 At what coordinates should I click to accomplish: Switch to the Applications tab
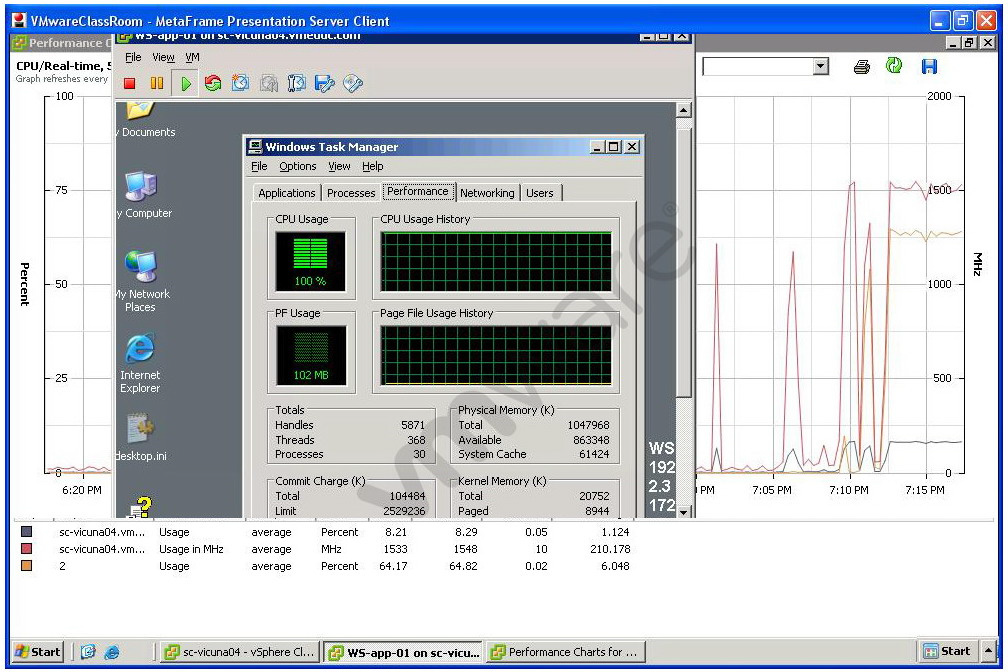287,193
